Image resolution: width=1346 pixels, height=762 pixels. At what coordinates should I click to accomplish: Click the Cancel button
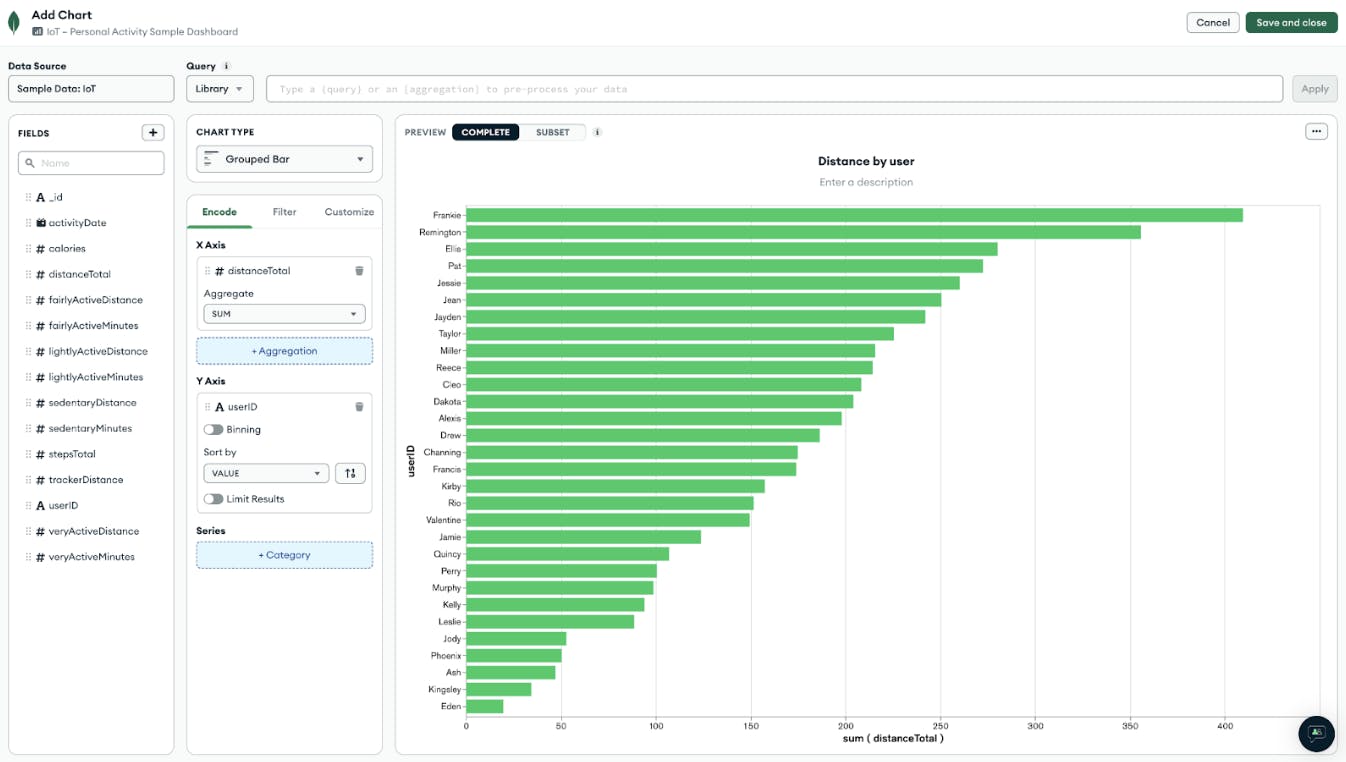point(1213,22)
